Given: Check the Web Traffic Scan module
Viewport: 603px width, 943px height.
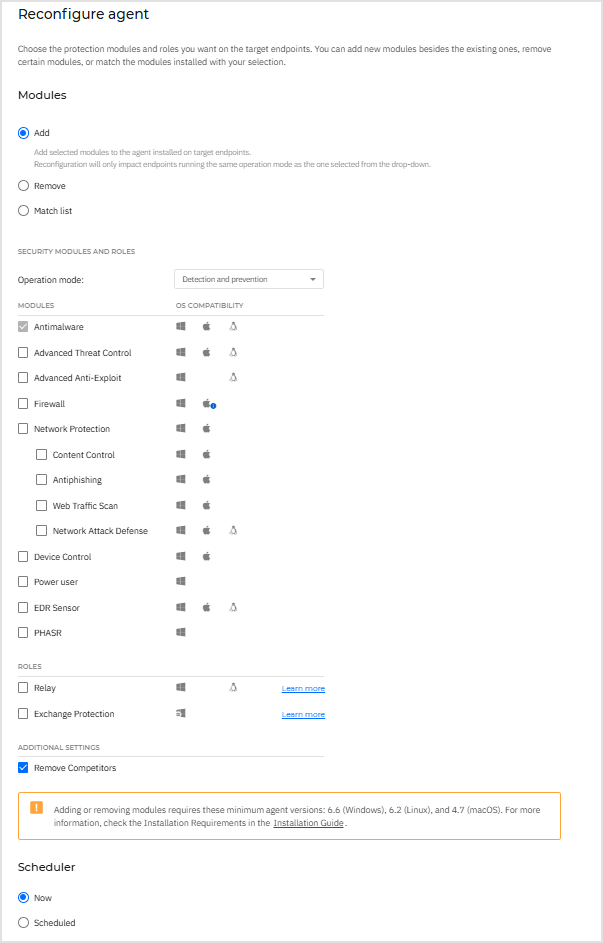Looking at the screenshot, I should (x=40, y=505).
